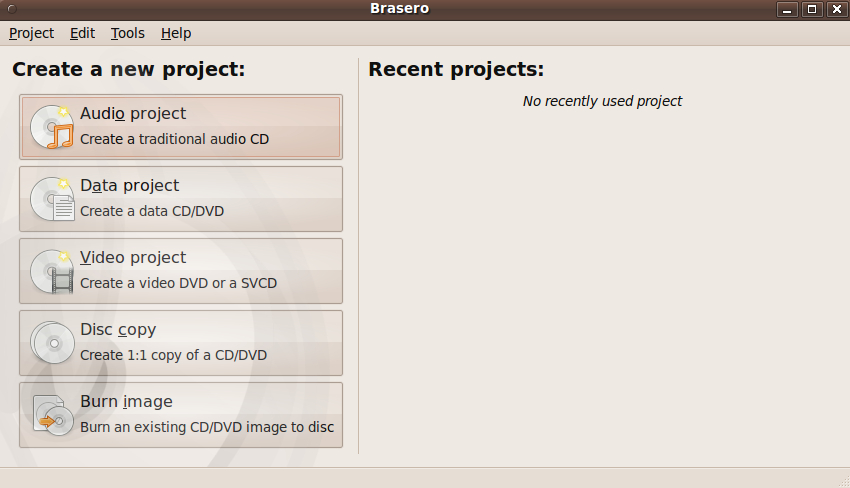Screen dimensions: 850x488
Task: Choose 'Create a data CD/DVD' option
Action: [x=181, y=199]
